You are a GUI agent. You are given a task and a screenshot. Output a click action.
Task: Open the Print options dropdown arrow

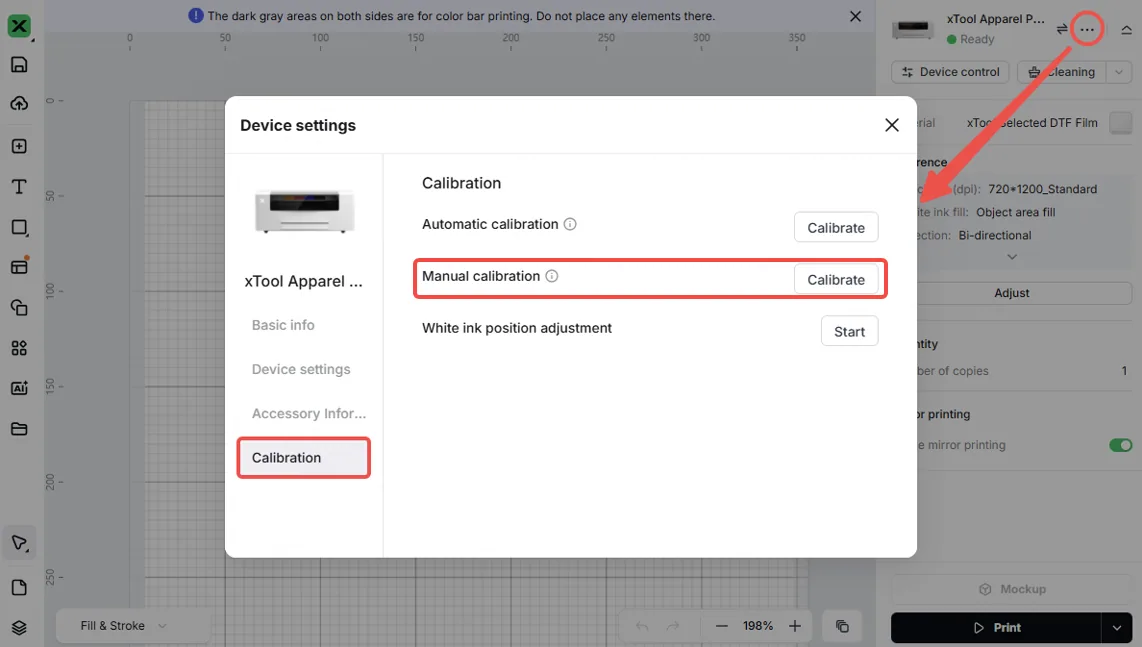[x=1117, y=627]
